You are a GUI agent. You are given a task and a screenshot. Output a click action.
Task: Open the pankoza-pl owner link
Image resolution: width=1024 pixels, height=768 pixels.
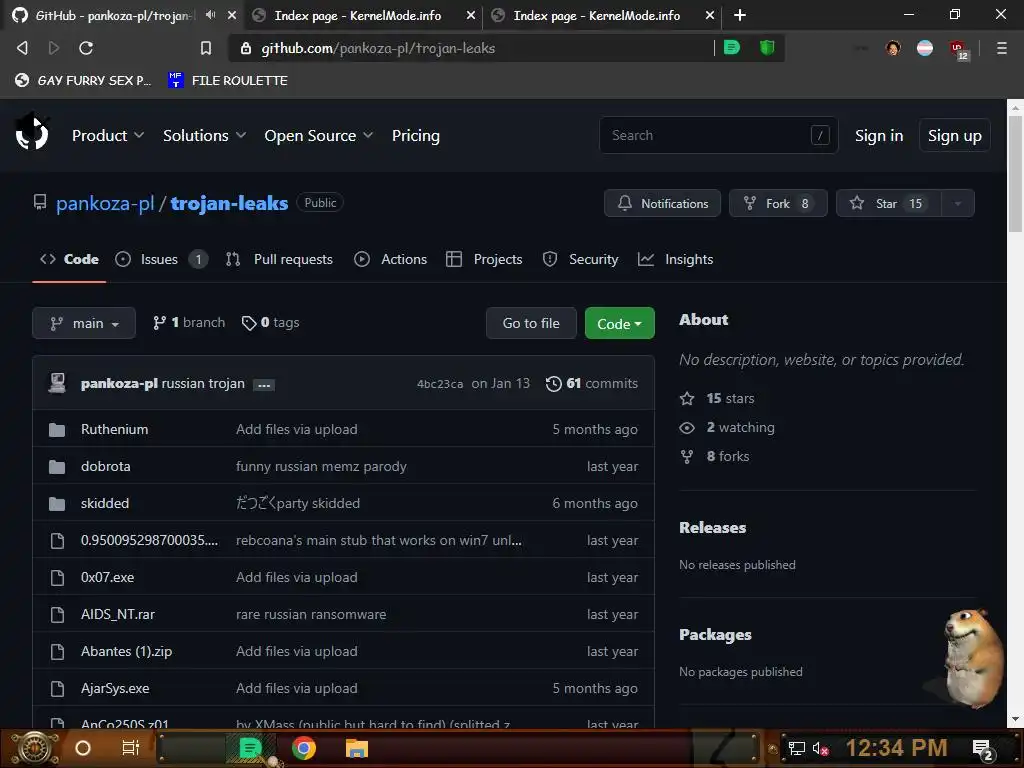pyautogui.click(x=105, y=203)
